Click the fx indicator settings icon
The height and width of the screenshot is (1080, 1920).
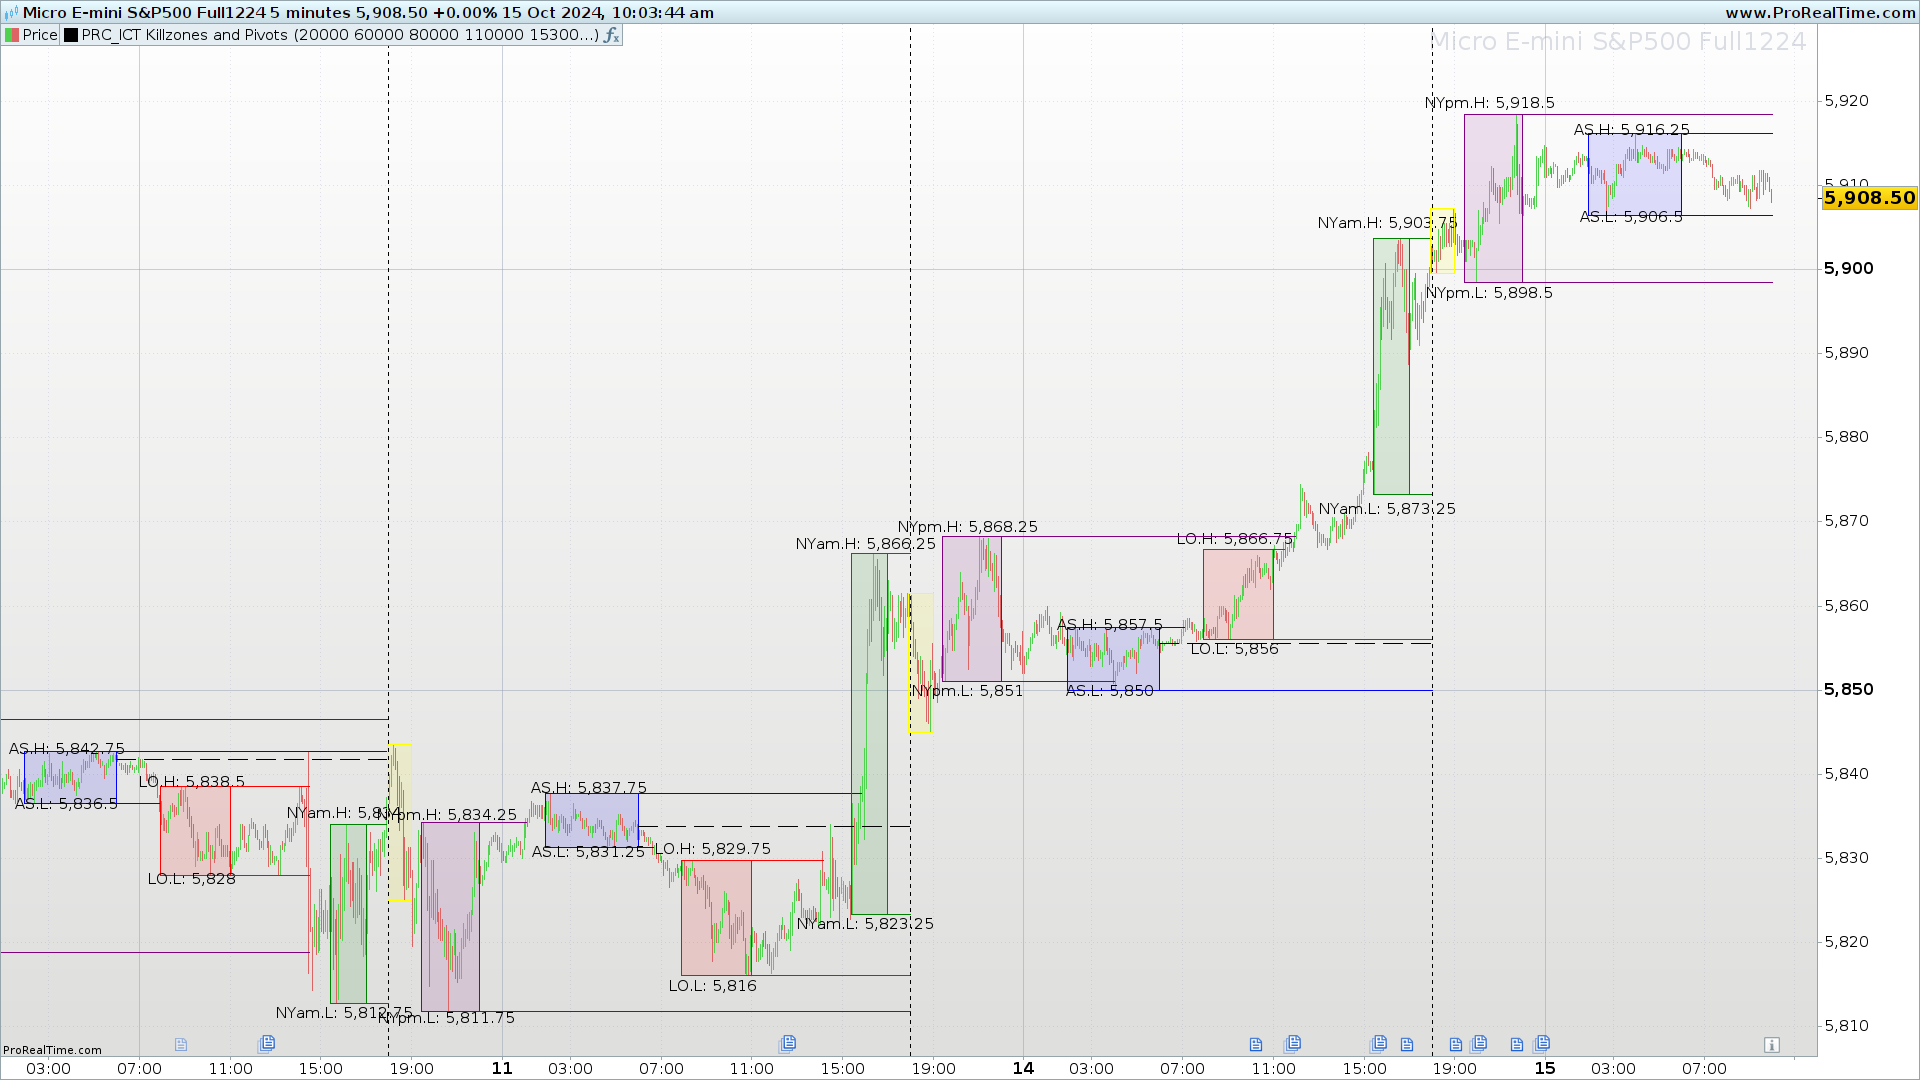pos(611,35)
